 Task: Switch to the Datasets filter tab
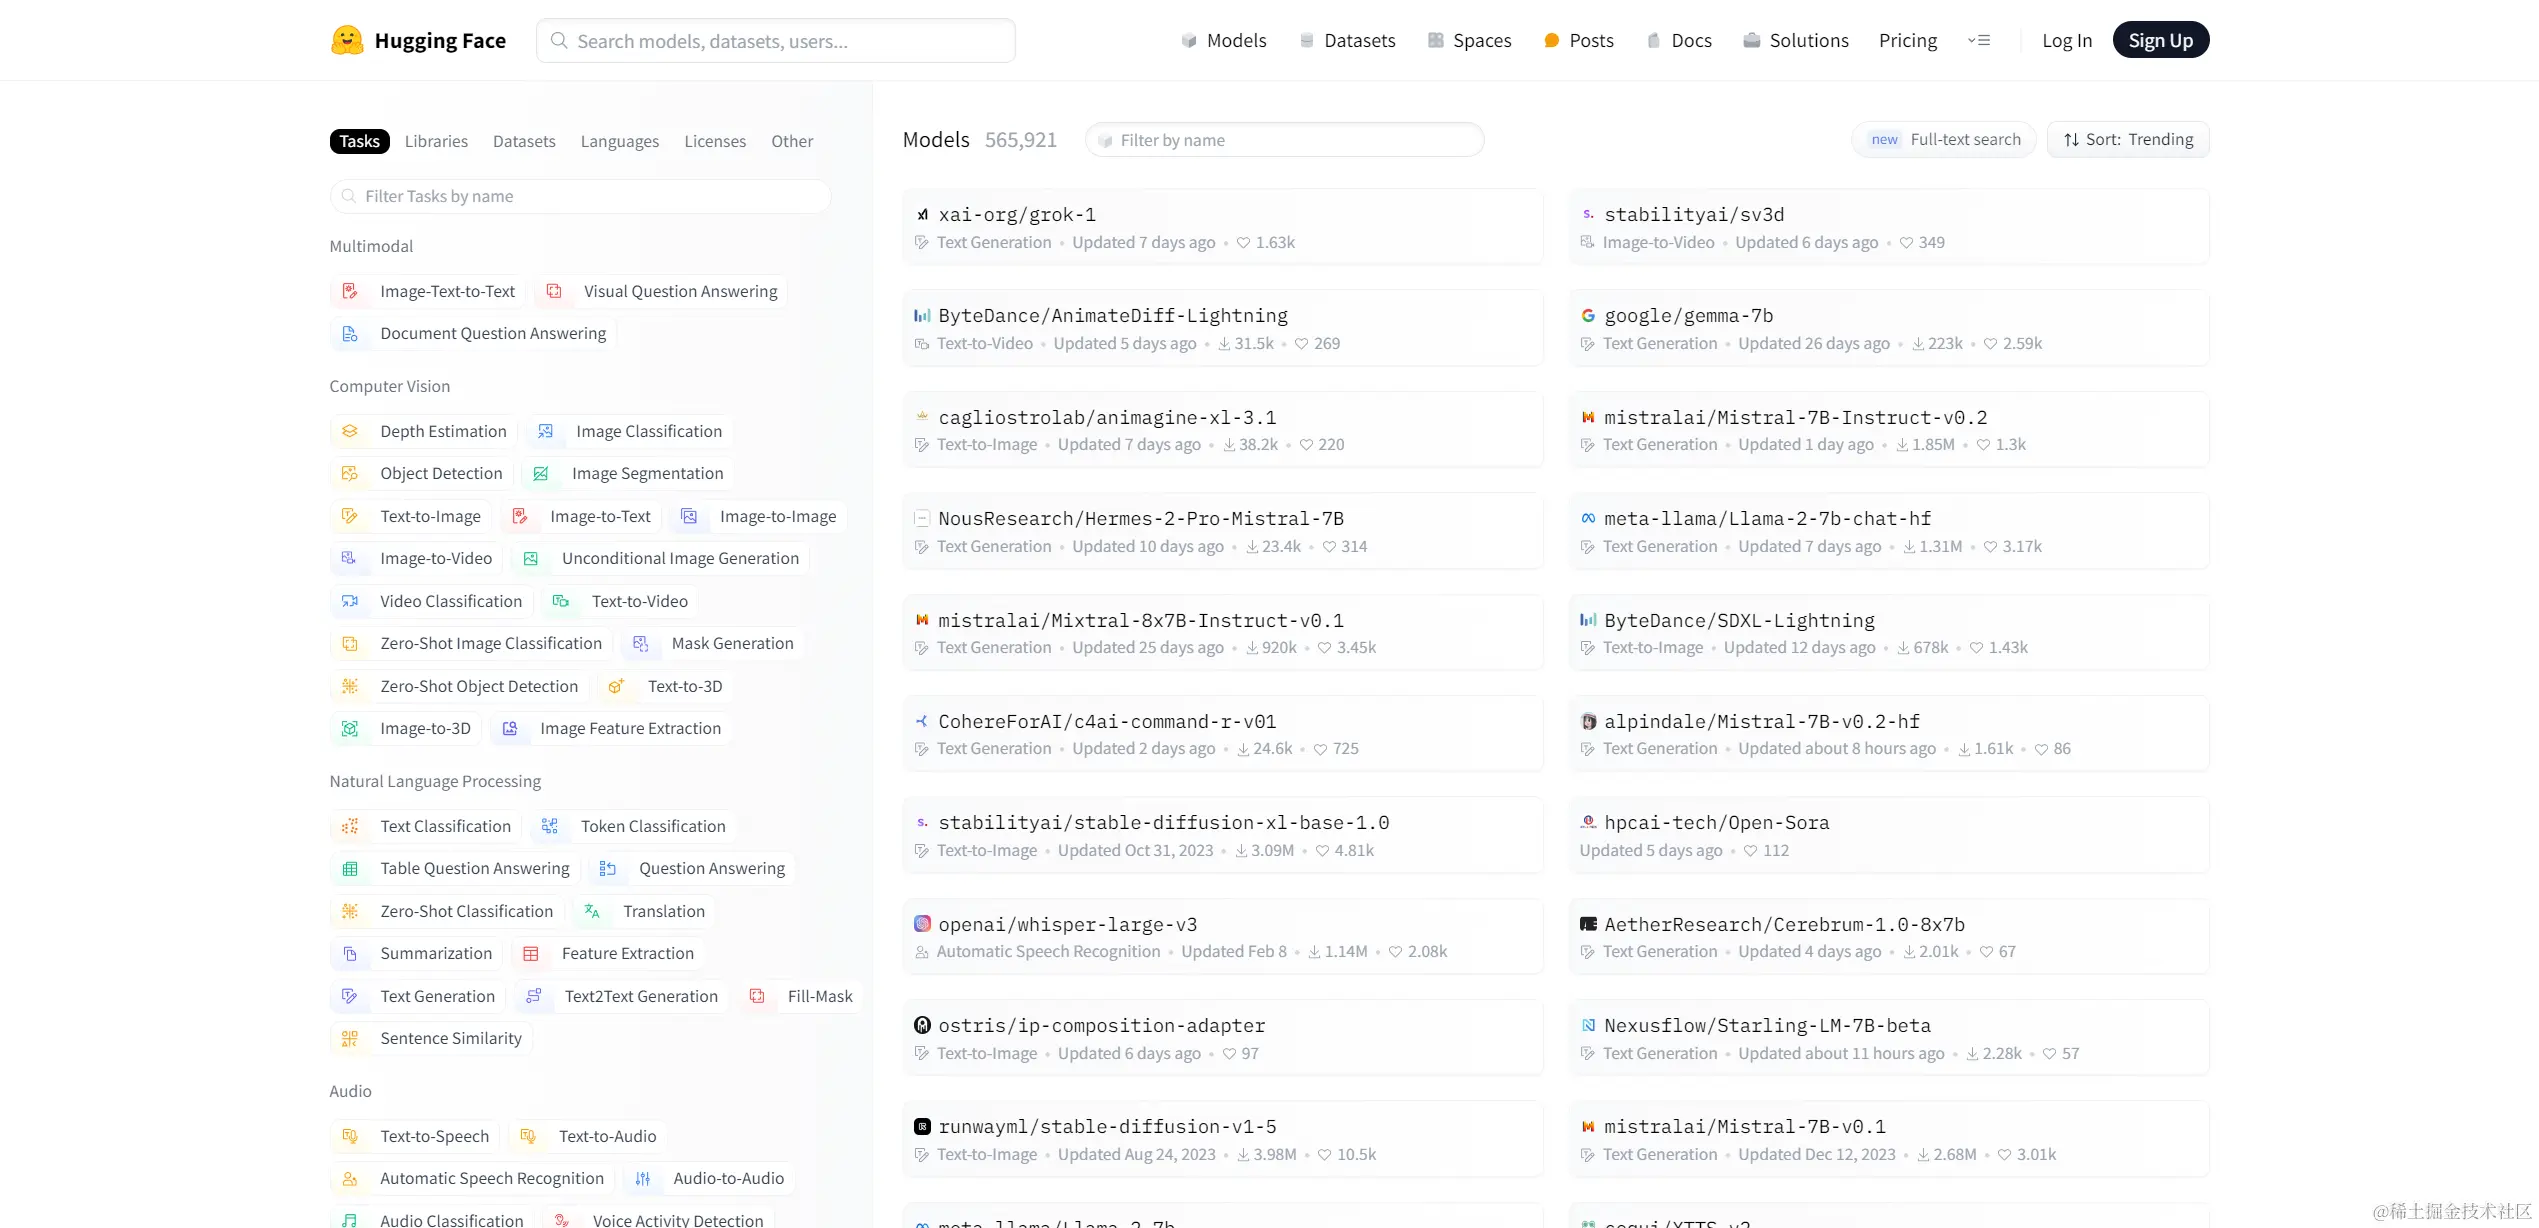[524, 141]
